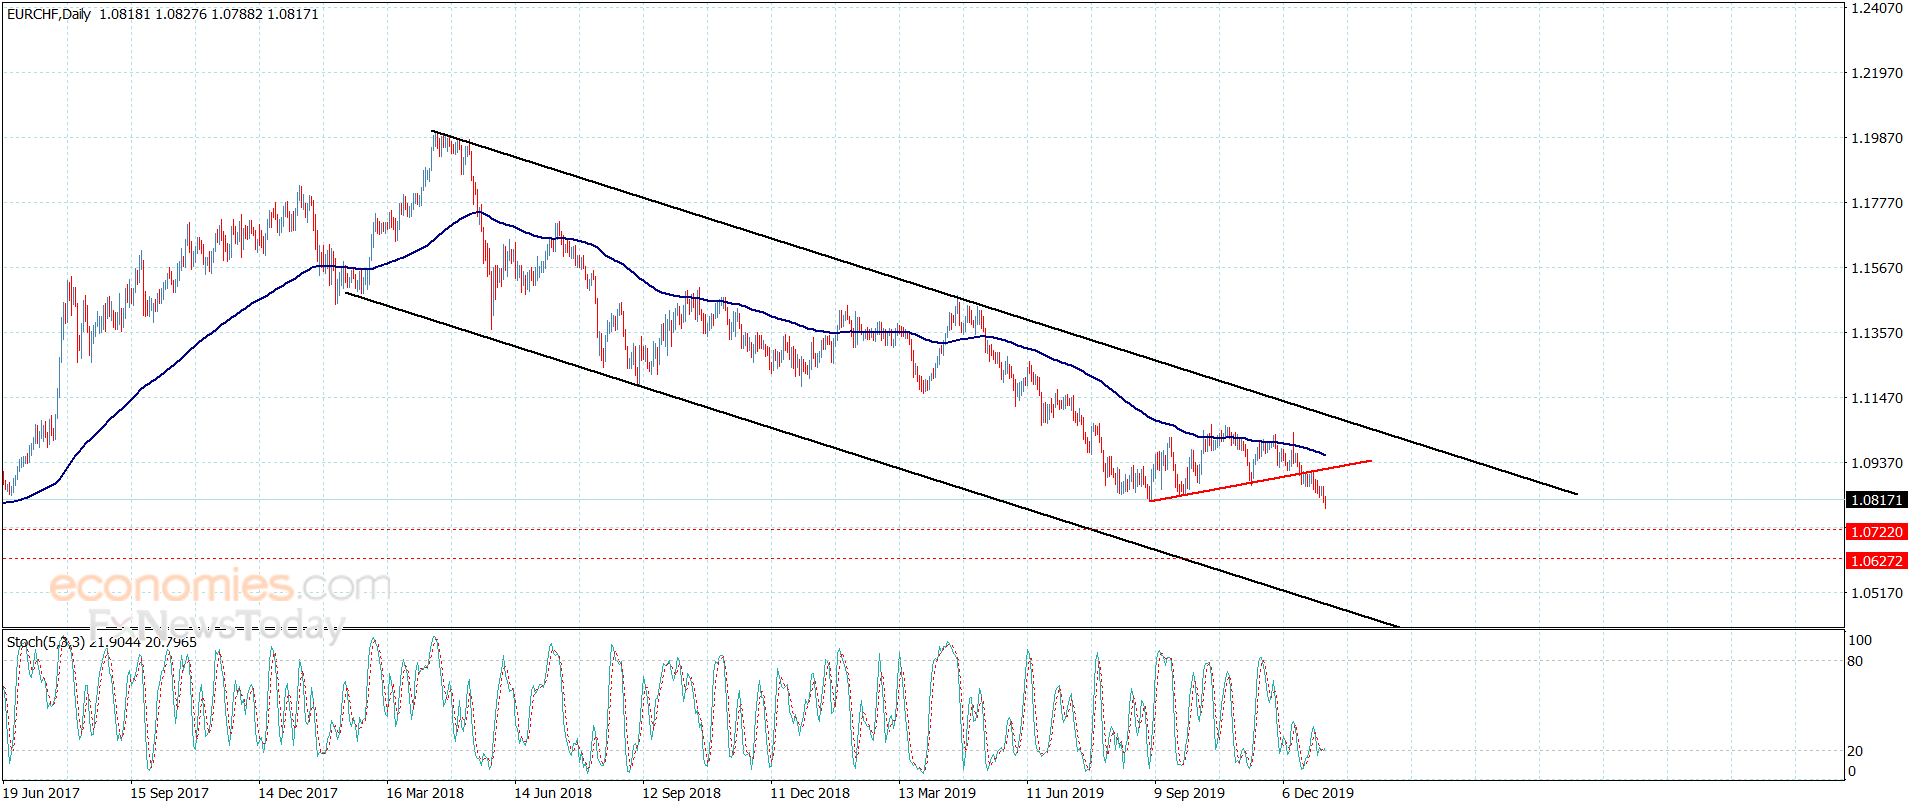Screen dimensions: 1916x807
Task: Click the 1.17770 price axis value
Action: [1877, 203]
